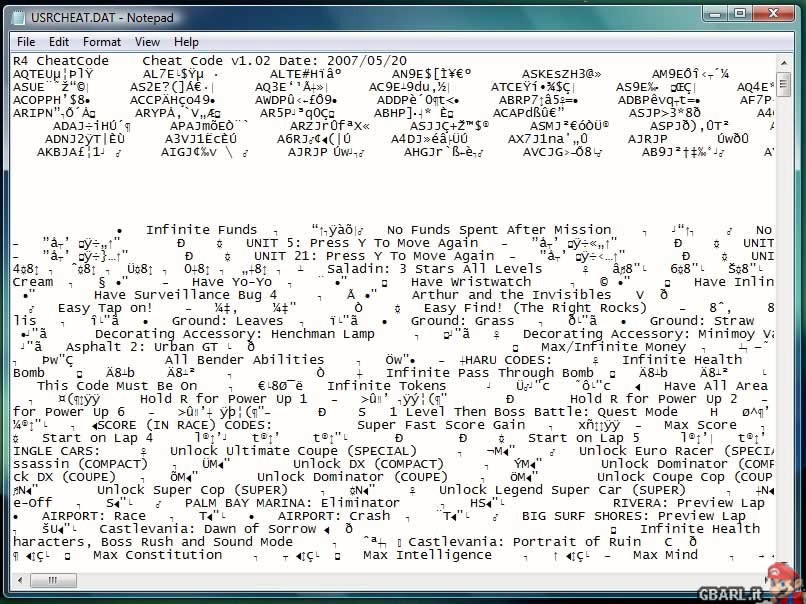This screenshot has width=806, height=604.
Task: Click "UNIT 5: Press Y To Move Again"
Action: (x=362, y=243)
